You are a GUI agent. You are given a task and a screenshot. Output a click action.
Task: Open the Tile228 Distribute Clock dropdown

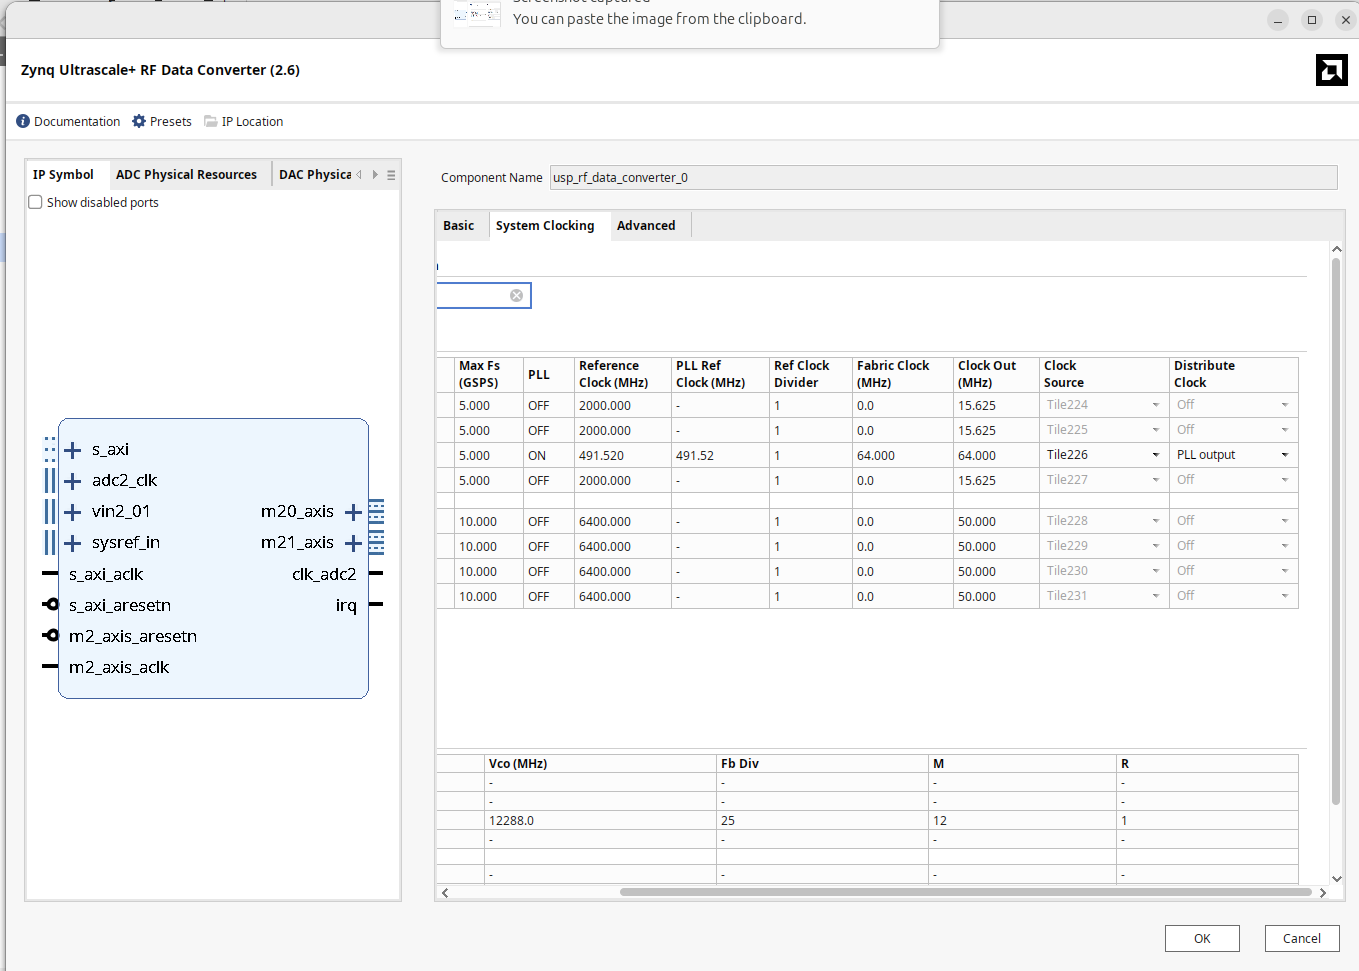[1285, 520]
